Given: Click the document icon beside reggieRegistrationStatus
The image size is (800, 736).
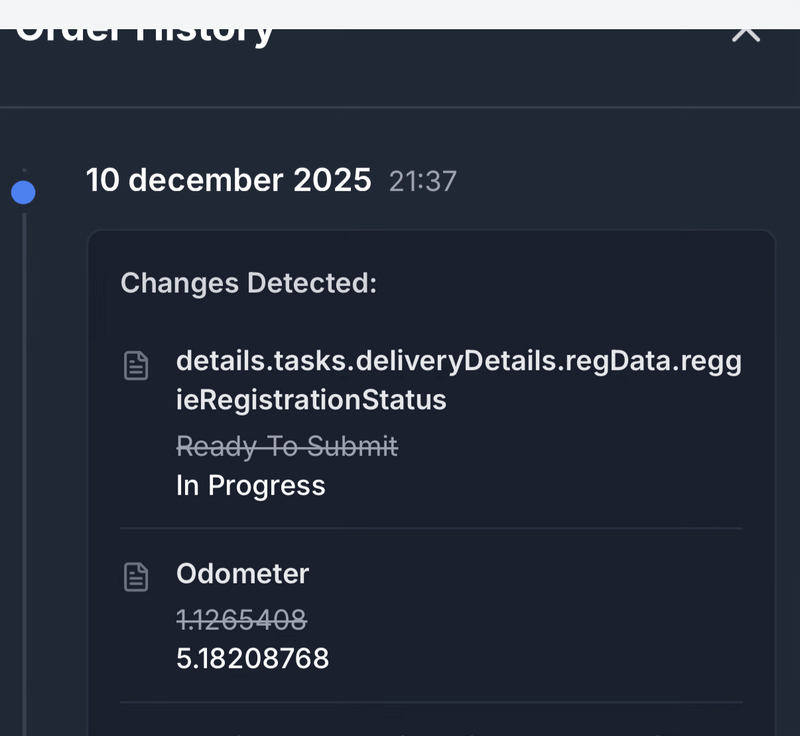Looking at the screenshot, I should pyautogui.click(x=136, y=365).
